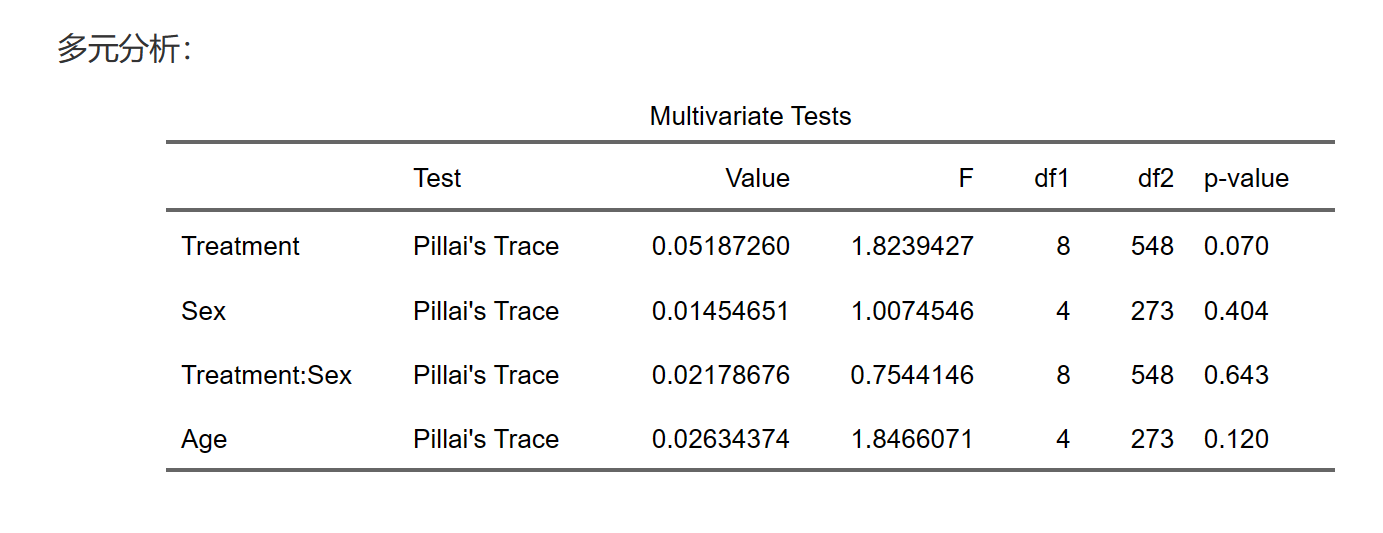
Task: Select the p-value column header
Action: [x=1246, y=179]
